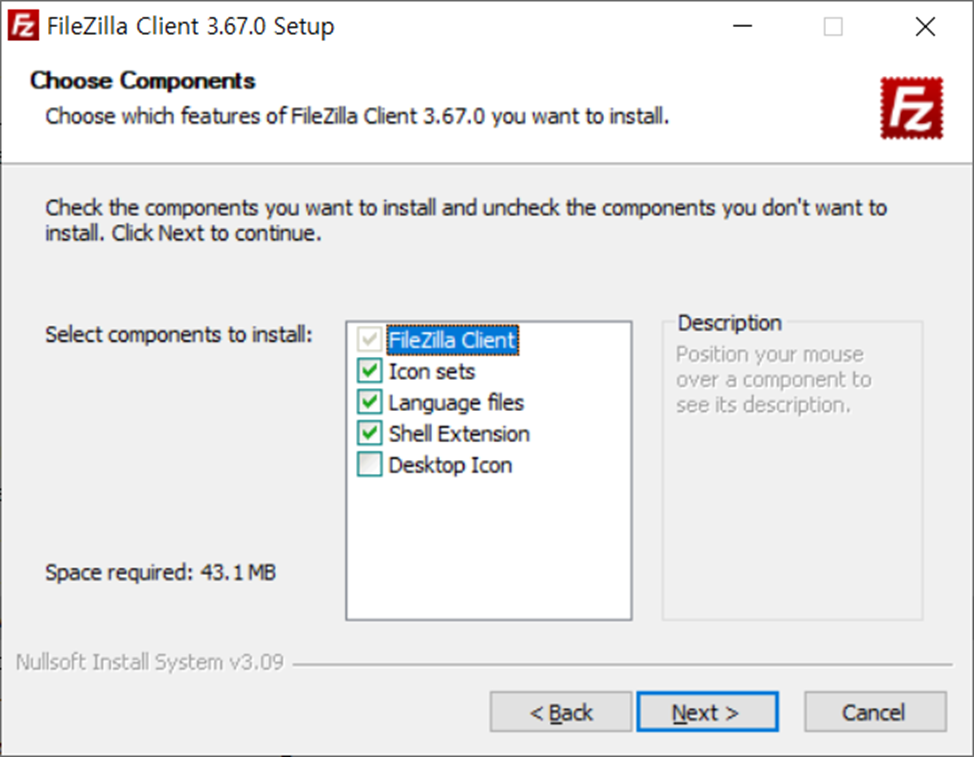This screenshot has width=974, height=757.
Task: Select the Desktop Icon list item
Action: tap(450, 464)
